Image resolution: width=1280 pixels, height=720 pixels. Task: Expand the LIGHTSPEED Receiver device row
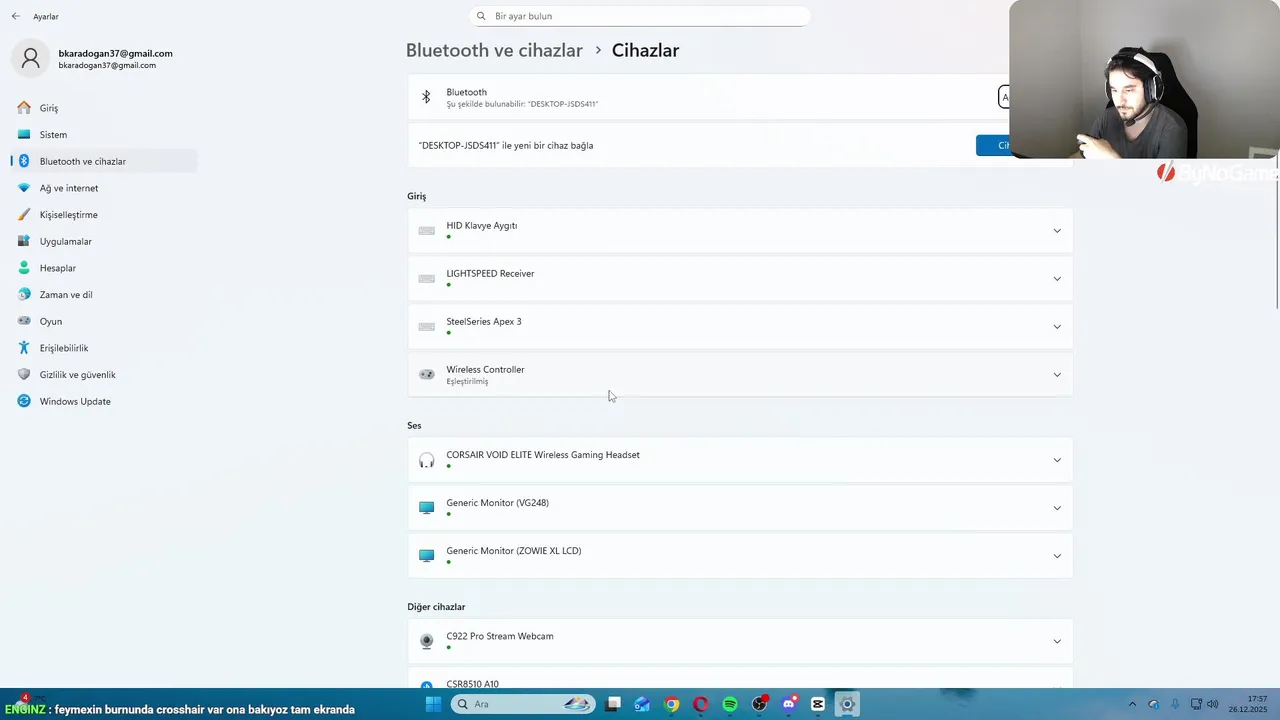[740, 279]
